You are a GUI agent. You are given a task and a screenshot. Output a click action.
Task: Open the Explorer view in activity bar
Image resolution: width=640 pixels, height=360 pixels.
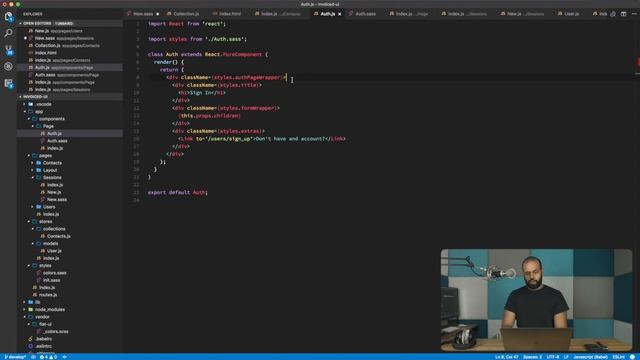[8, 16]
